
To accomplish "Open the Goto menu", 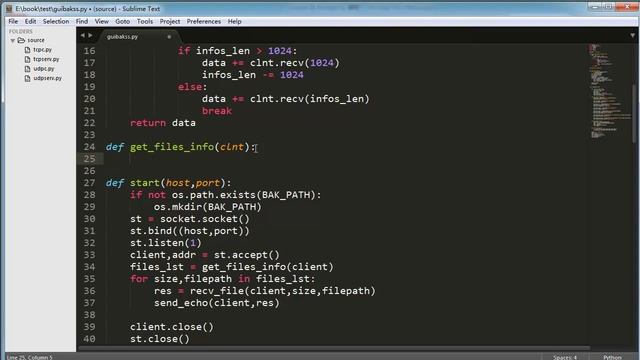I will [122, 21].
